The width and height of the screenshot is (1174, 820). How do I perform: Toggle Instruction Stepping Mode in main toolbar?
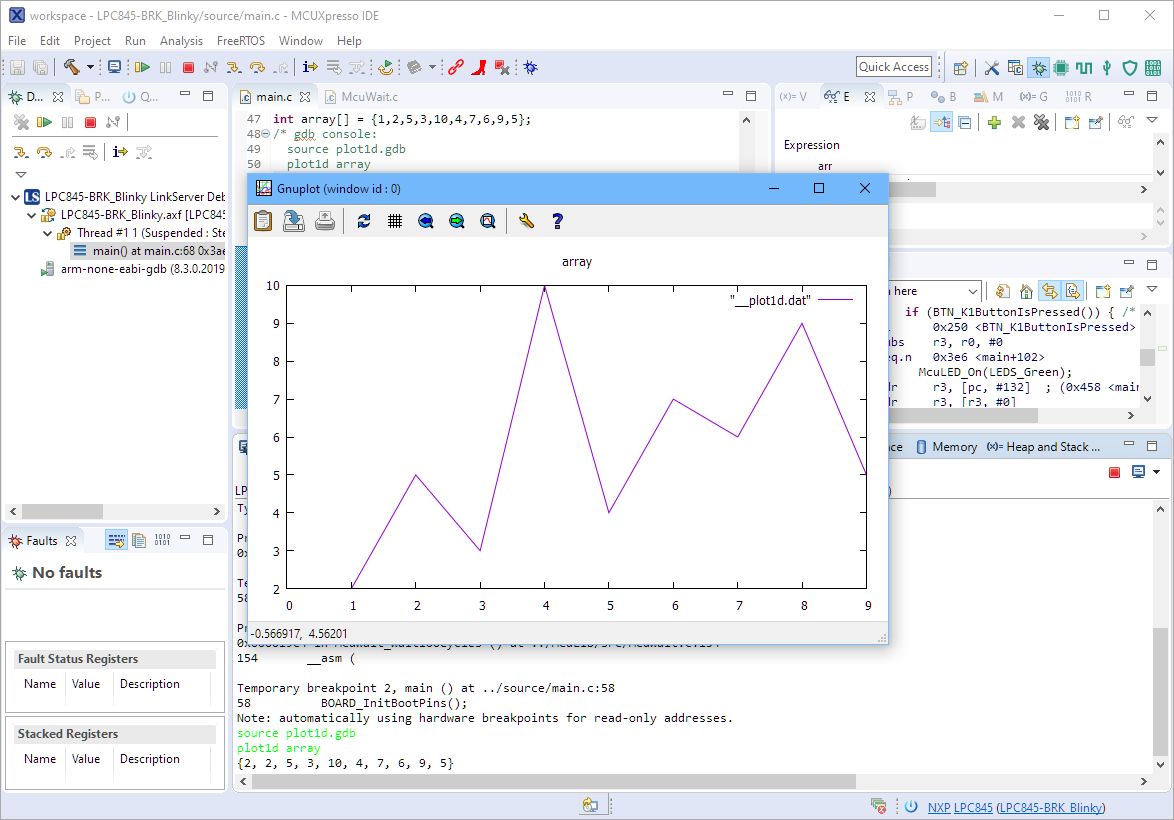coord(309,67)
